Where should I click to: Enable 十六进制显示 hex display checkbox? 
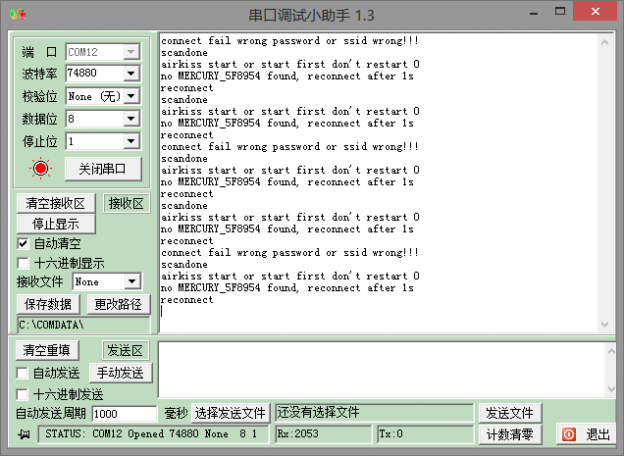coord(23,263)
